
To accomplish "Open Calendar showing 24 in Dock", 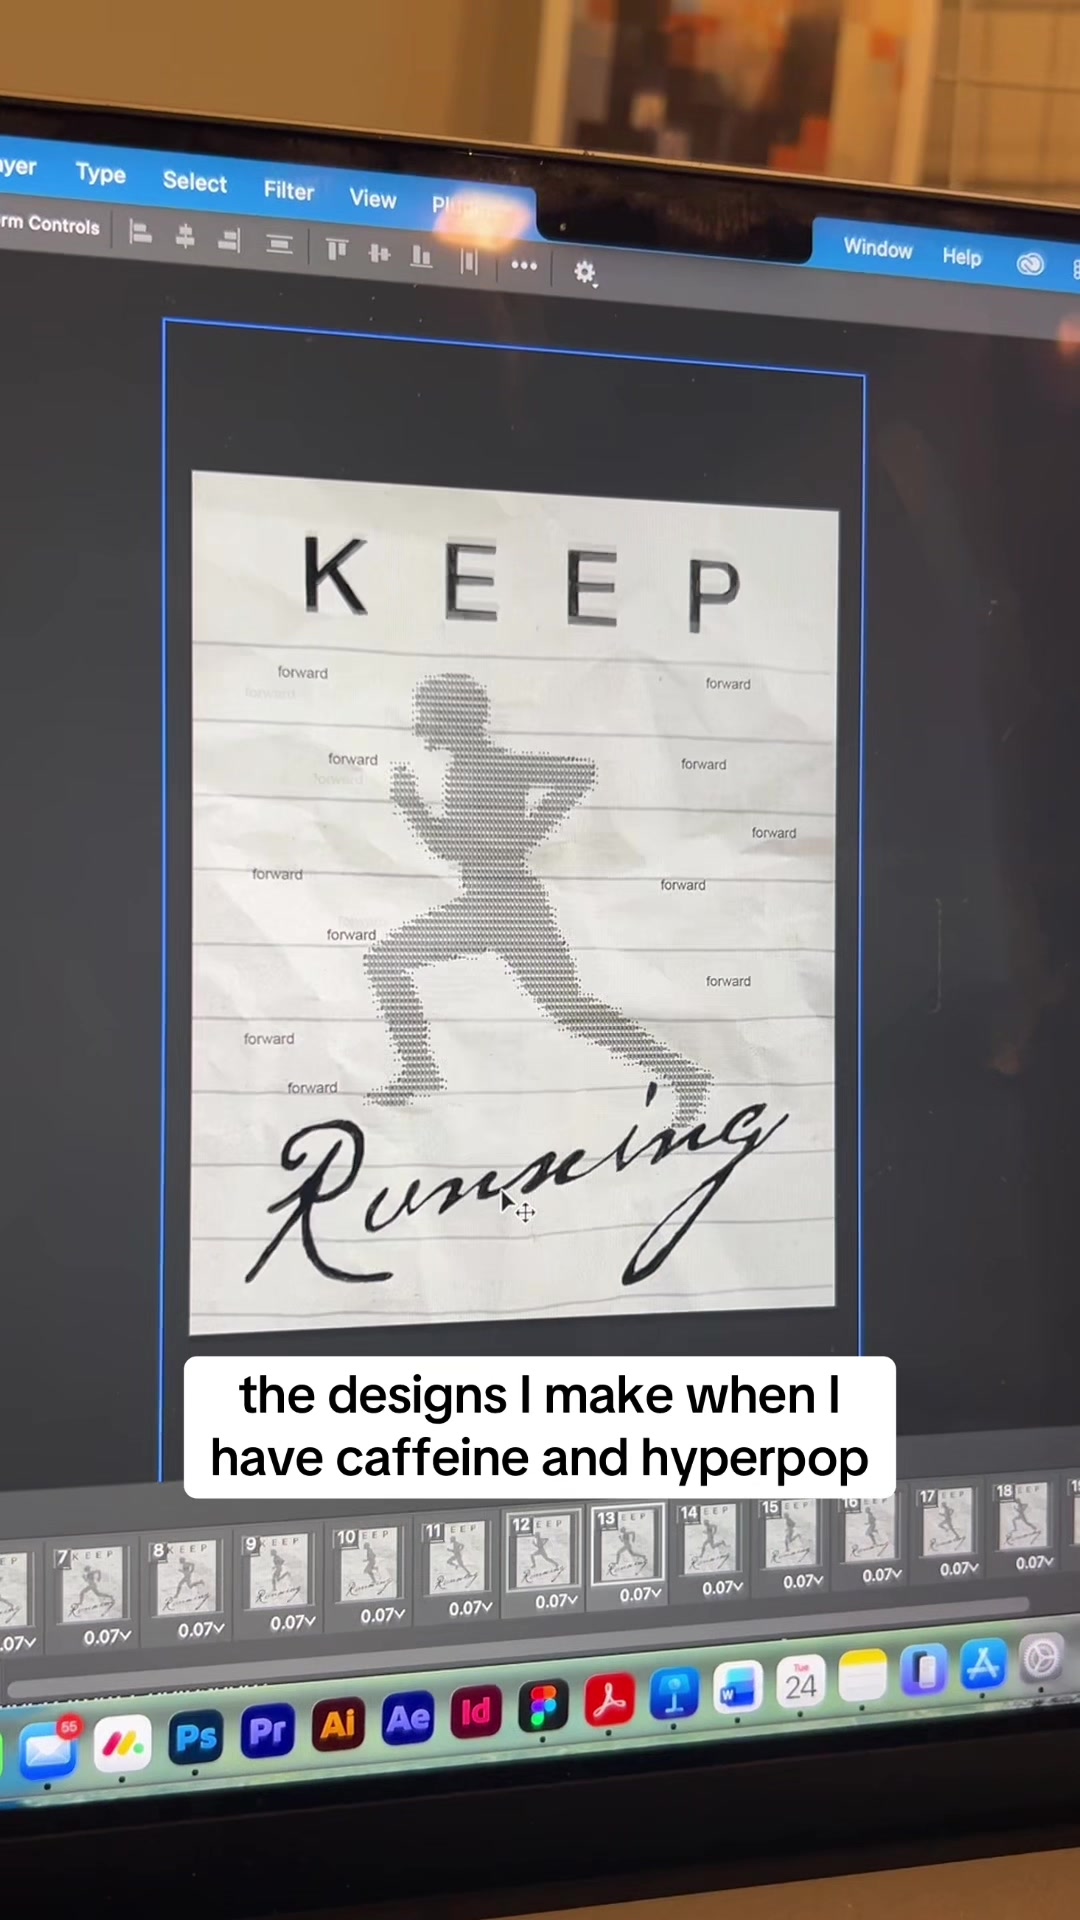I will (800, 1682).
